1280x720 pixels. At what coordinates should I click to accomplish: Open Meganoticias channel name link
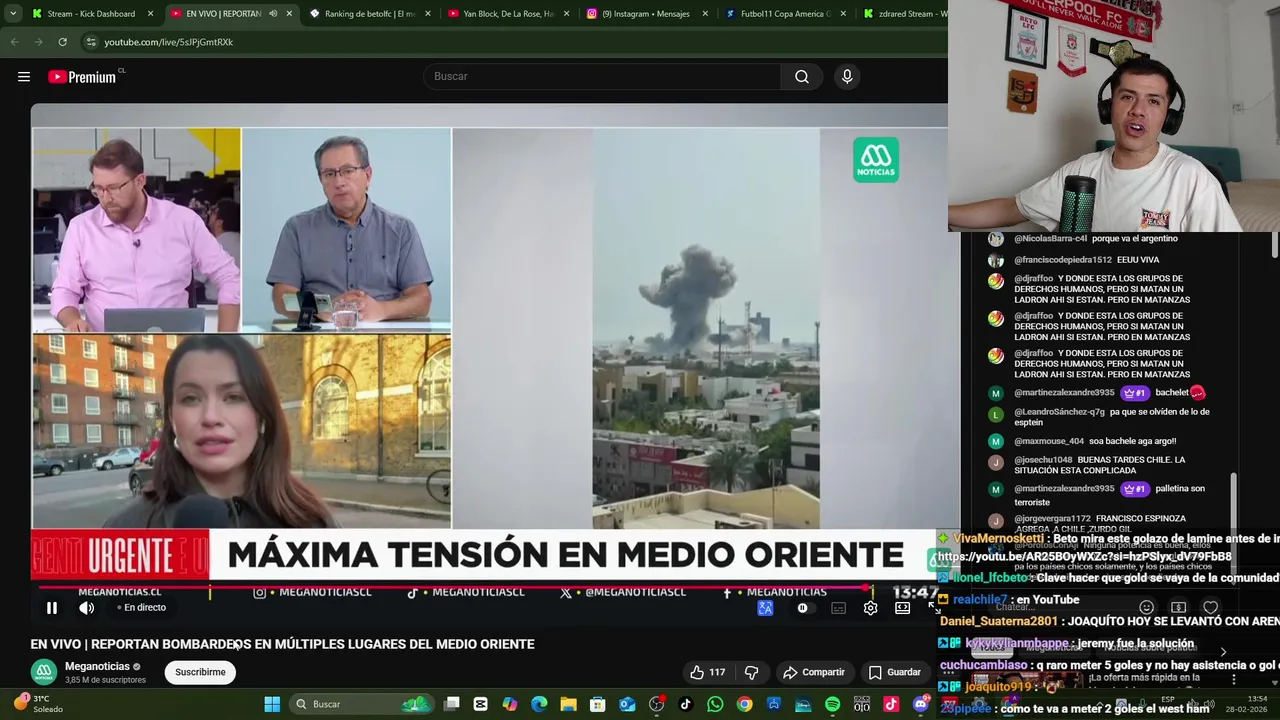tap(97, 666)
